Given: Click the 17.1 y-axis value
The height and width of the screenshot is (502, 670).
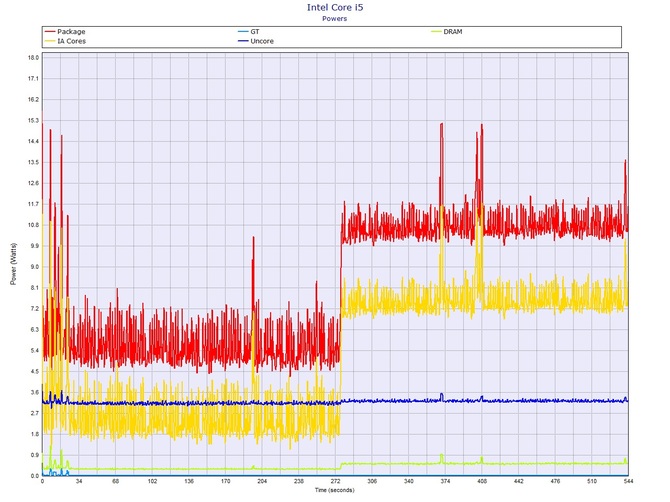Looking at the screenshot, I should [x=33, y=79].
